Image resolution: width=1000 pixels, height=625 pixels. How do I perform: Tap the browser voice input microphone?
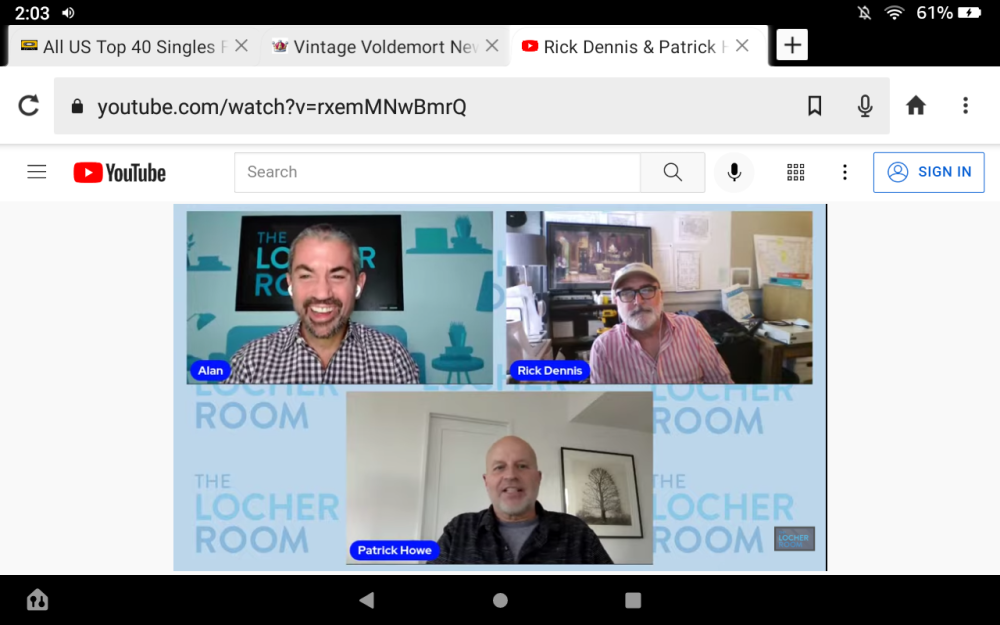tap(865, 106)
